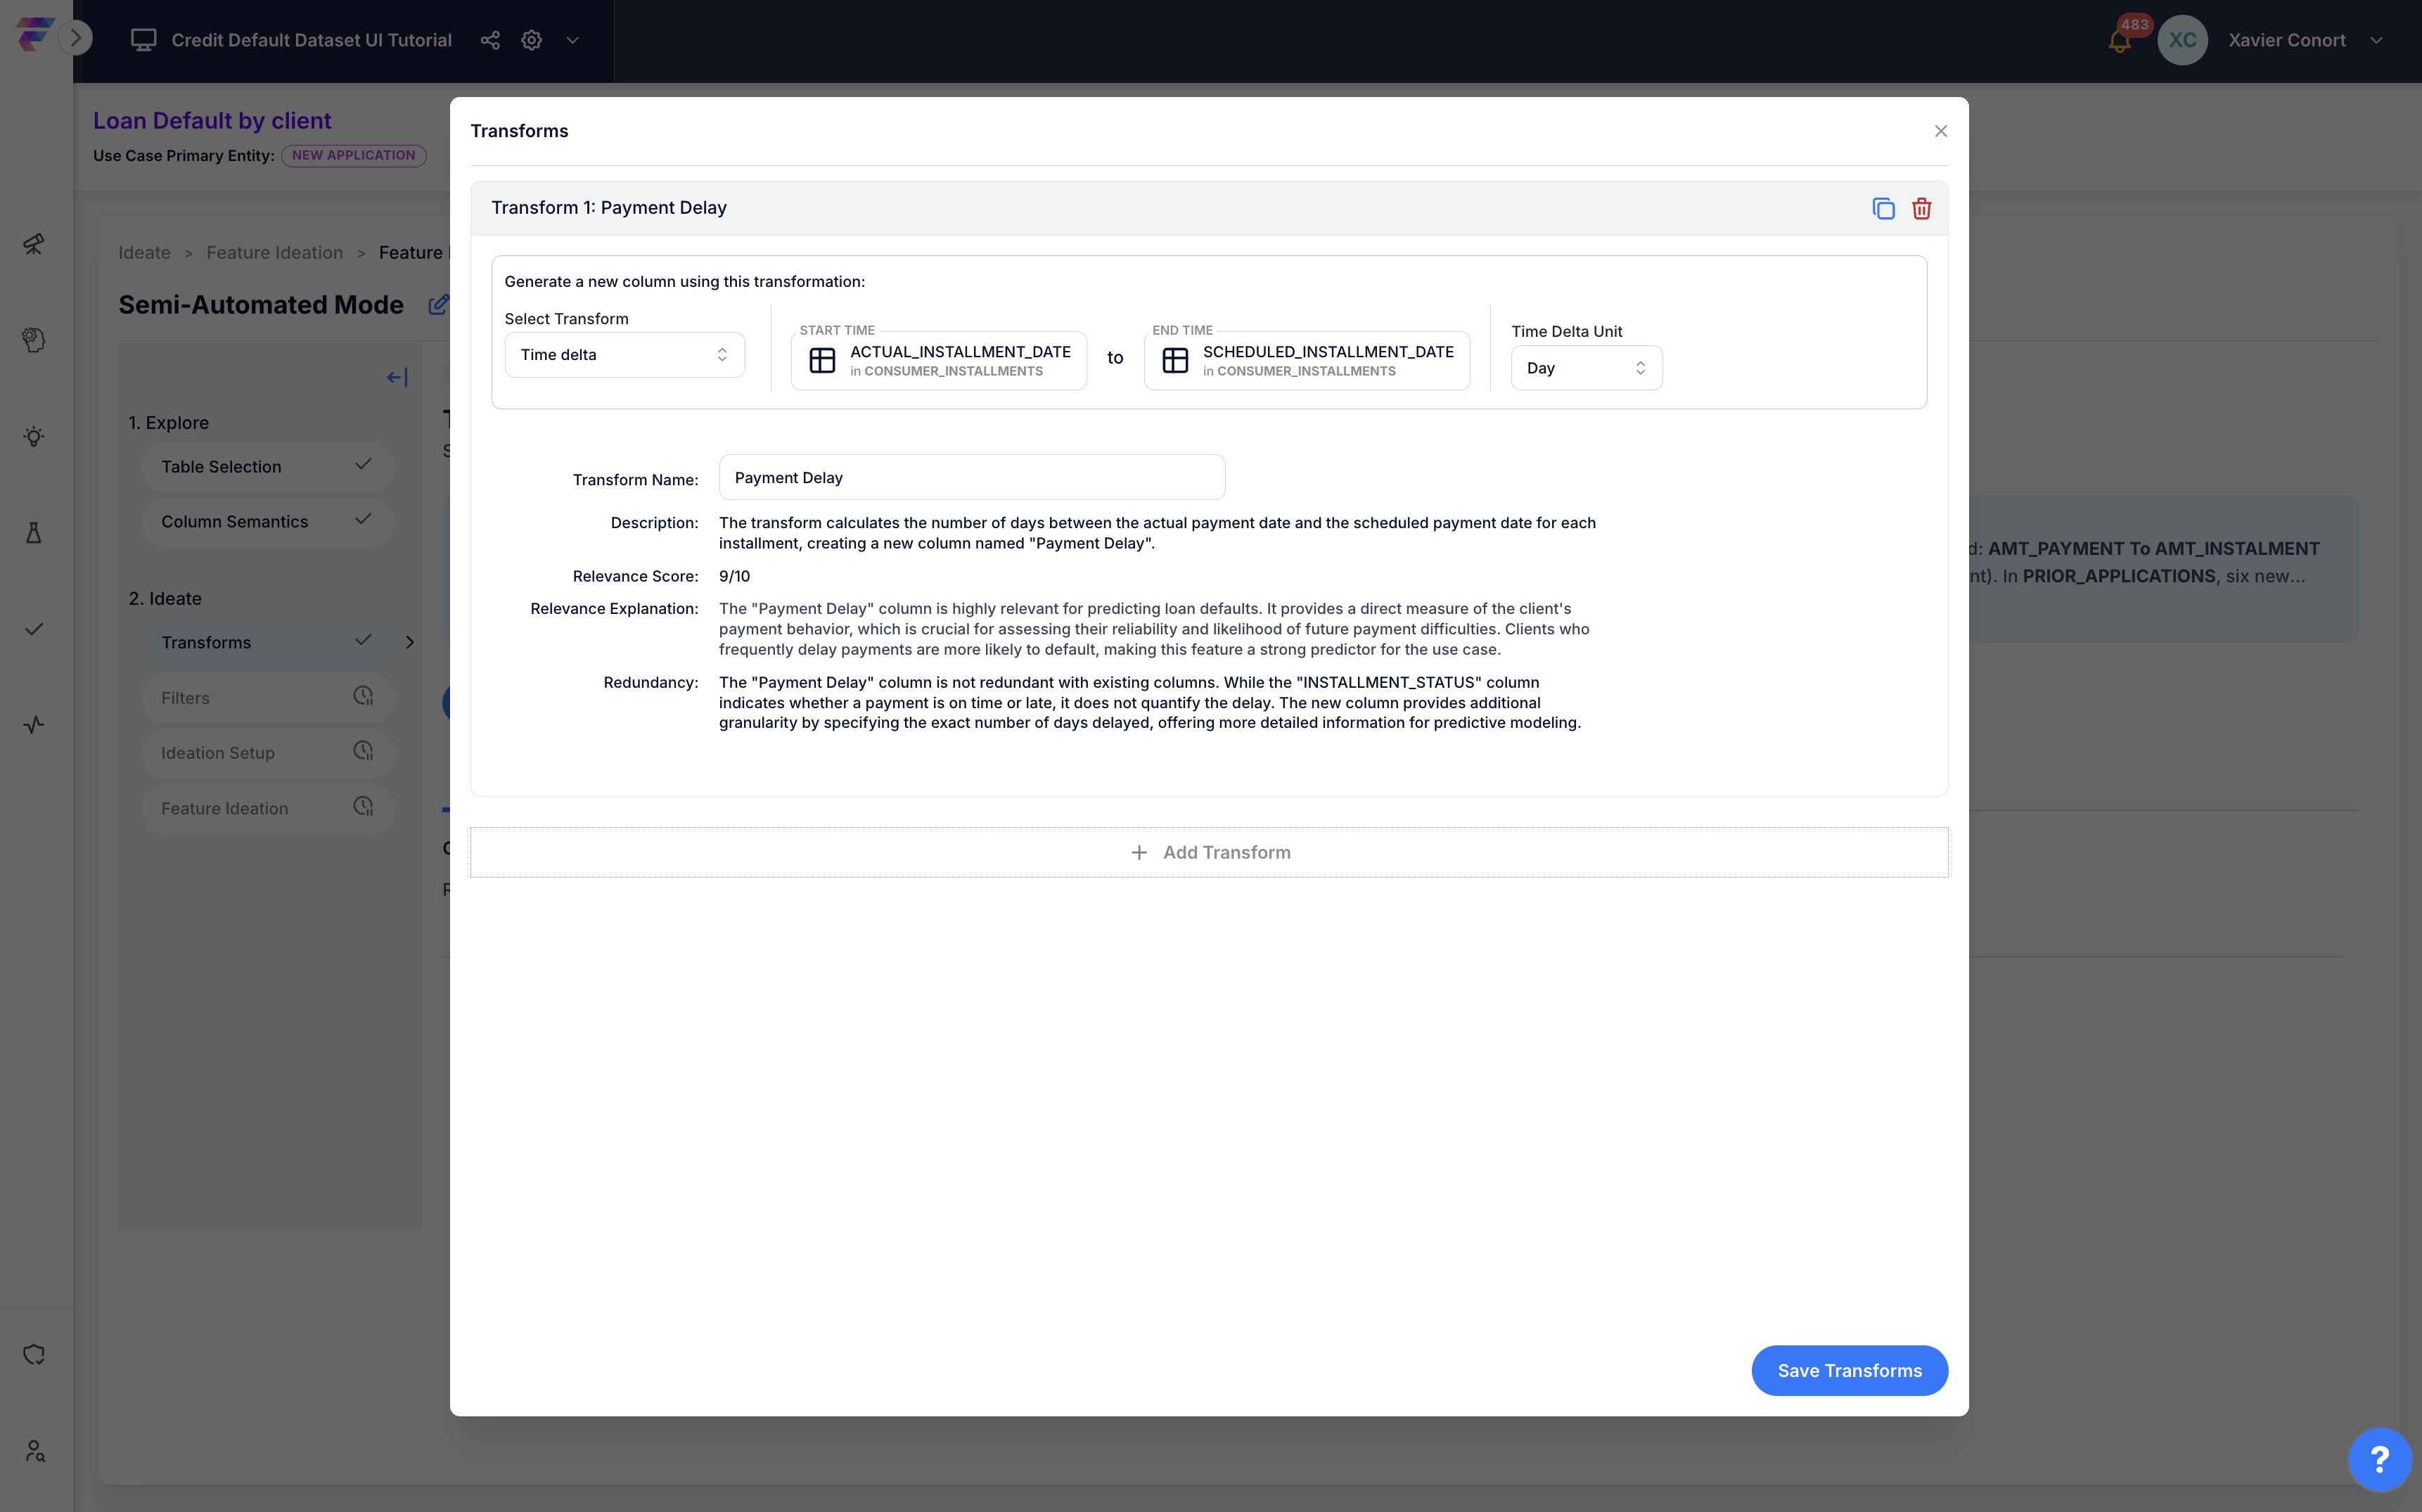Select the START TIME column ACTUAL_INSTALLMENT_DATE
2422x1512 pixels.
[938, 360]
